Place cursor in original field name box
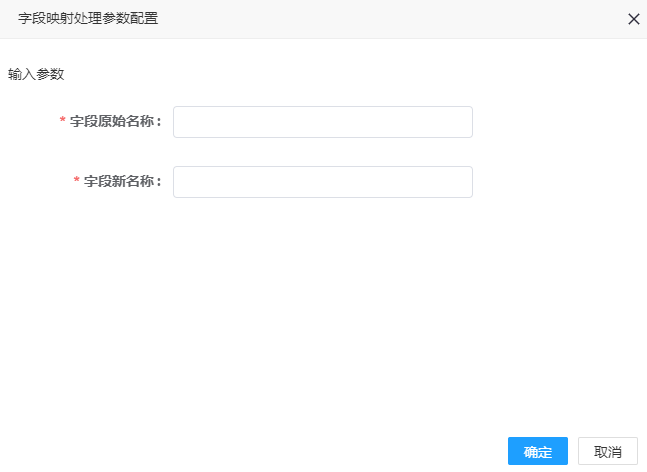This screenshot has width=647, height=472. pyautogui.click(x=323, y=122)
